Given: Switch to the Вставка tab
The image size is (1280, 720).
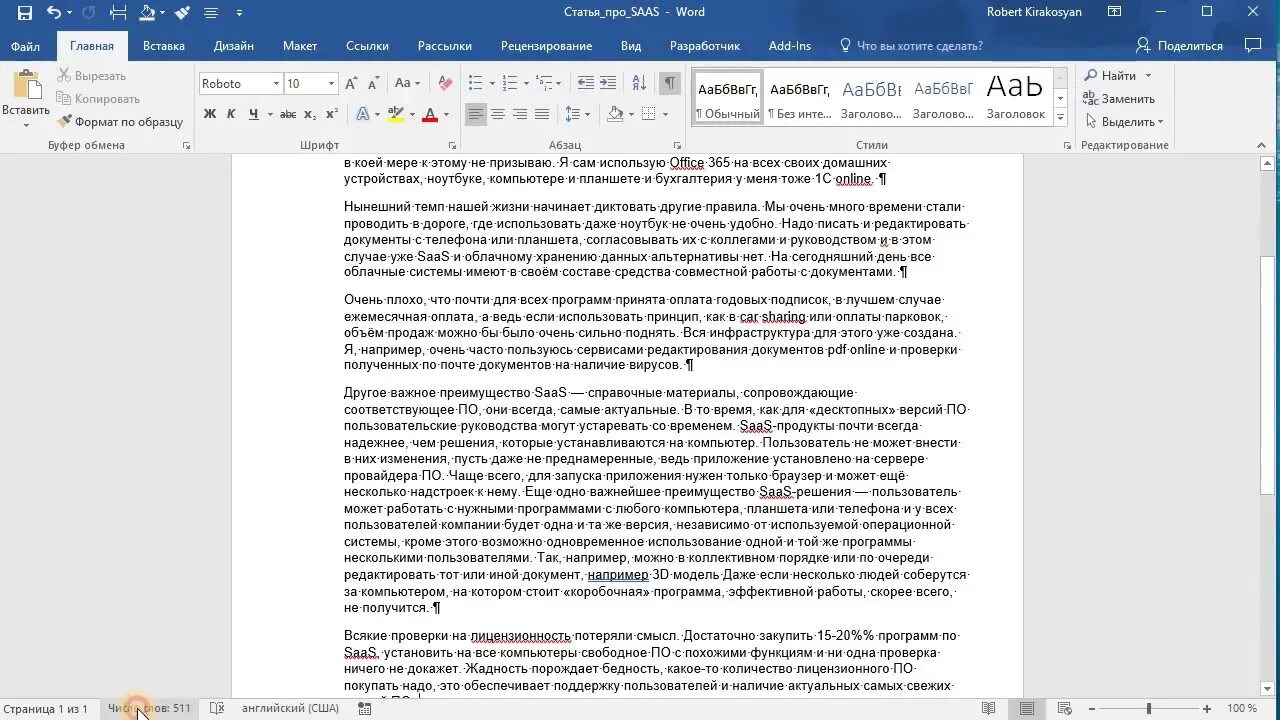Looking at the screenshot, I should click(163, 46).
